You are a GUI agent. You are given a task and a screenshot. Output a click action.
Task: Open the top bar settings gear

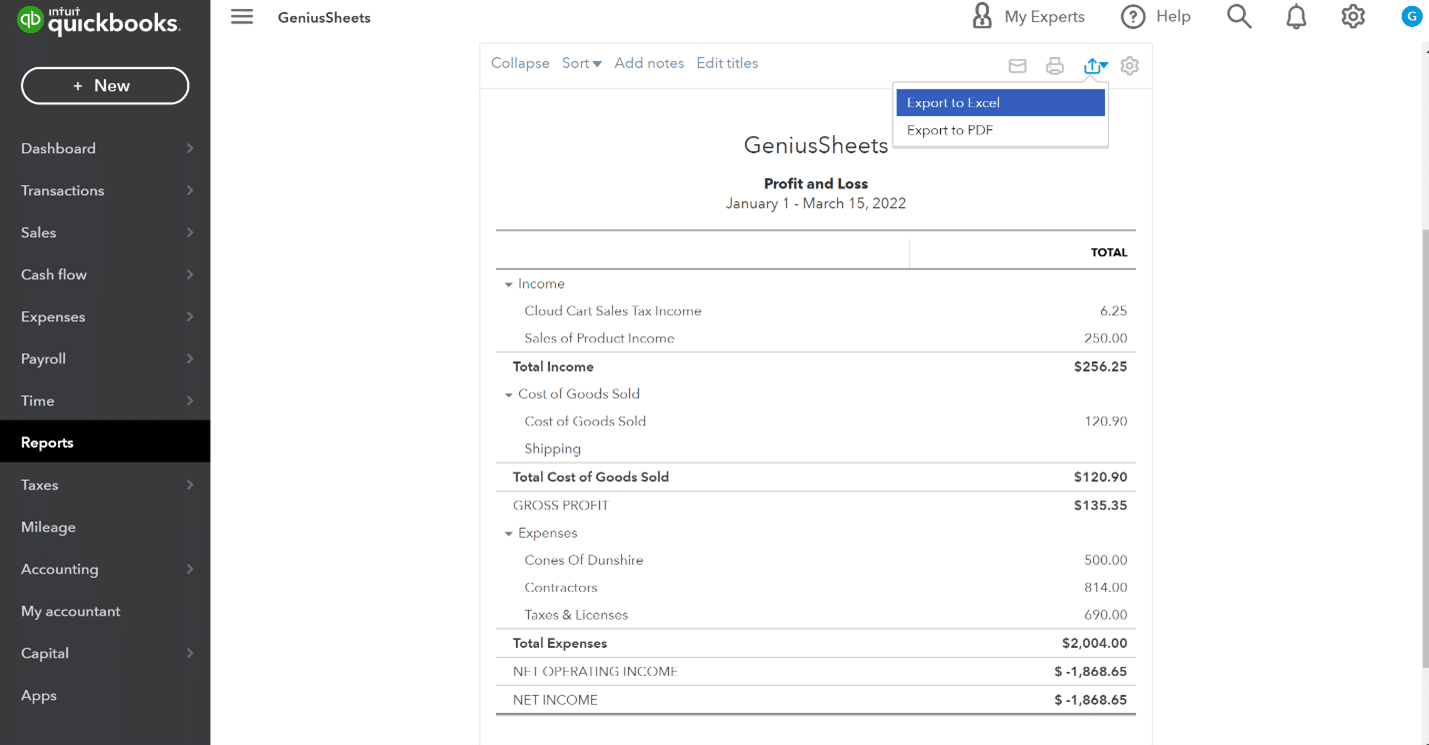click(x=1353, y=16)
